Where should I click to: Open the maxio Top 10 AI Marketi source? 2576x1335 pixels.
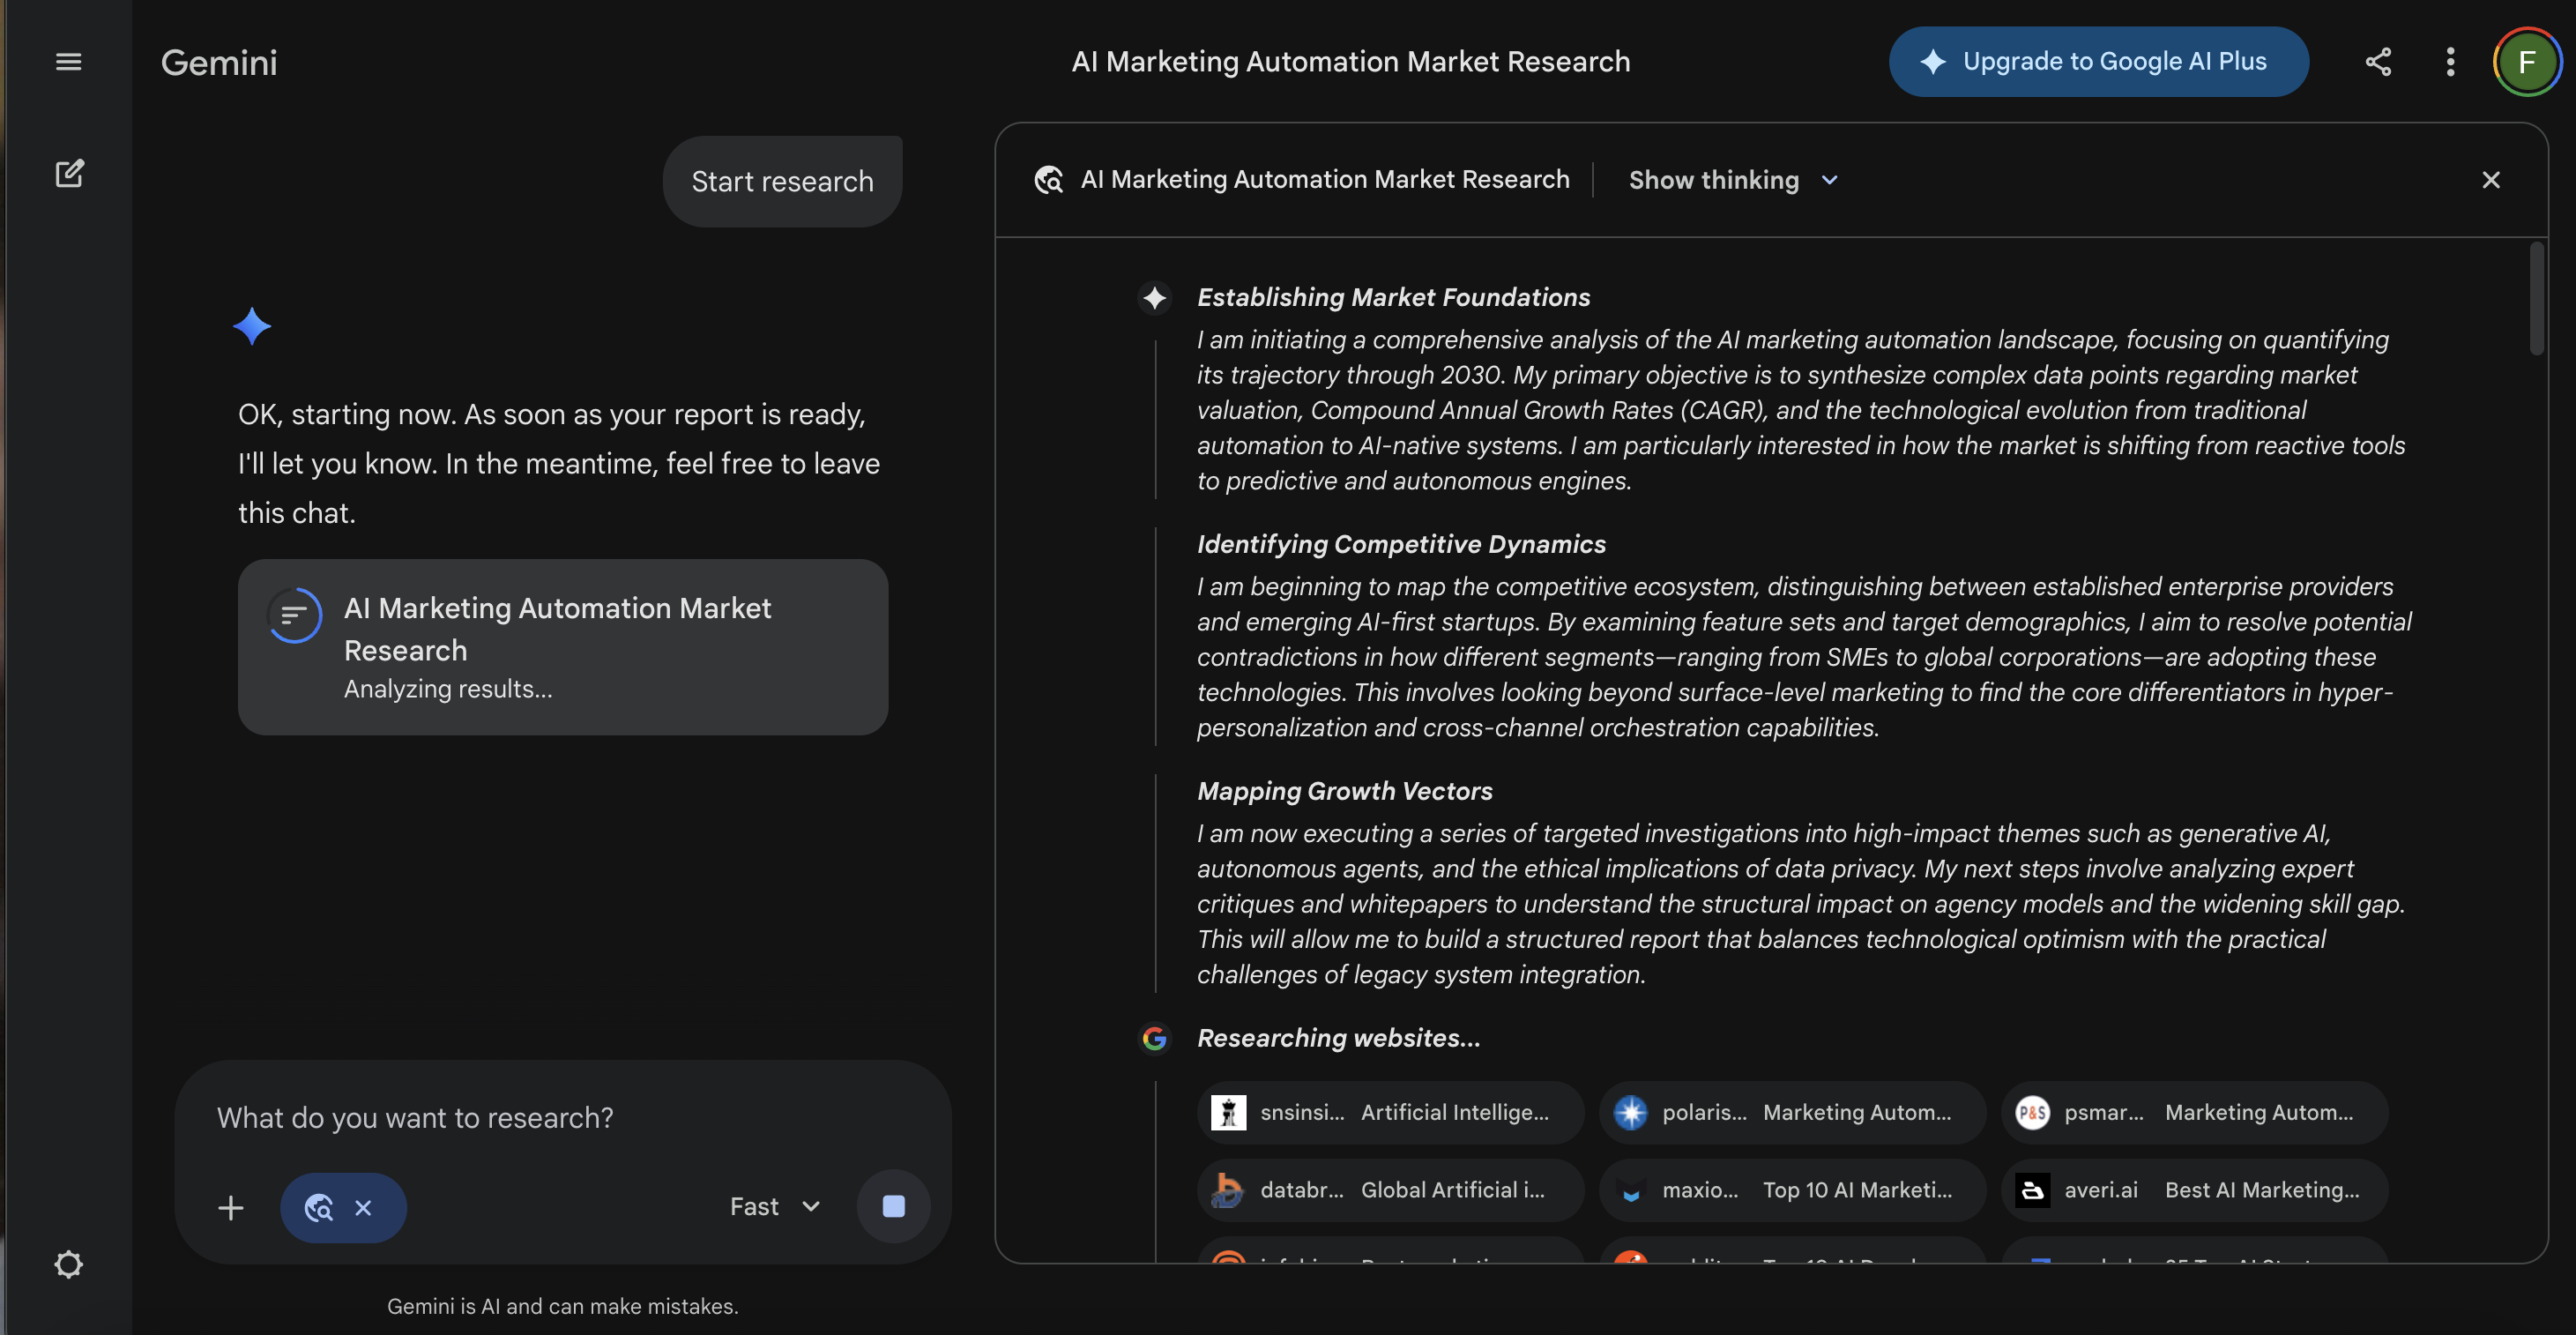[1792, 1190]
